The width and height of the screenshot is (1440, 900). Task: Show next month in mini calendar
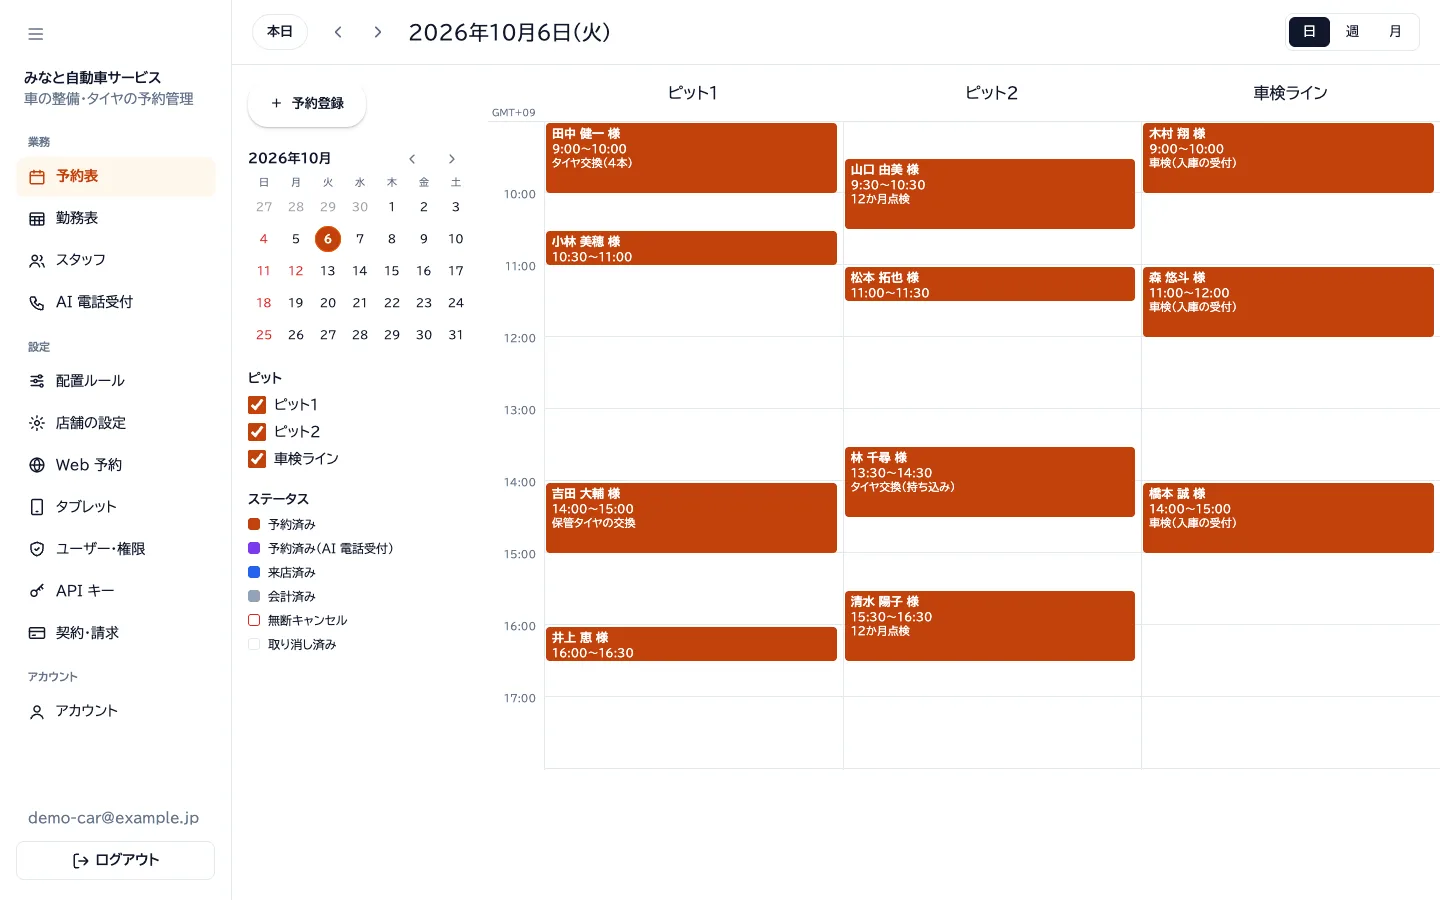(452, 159)
